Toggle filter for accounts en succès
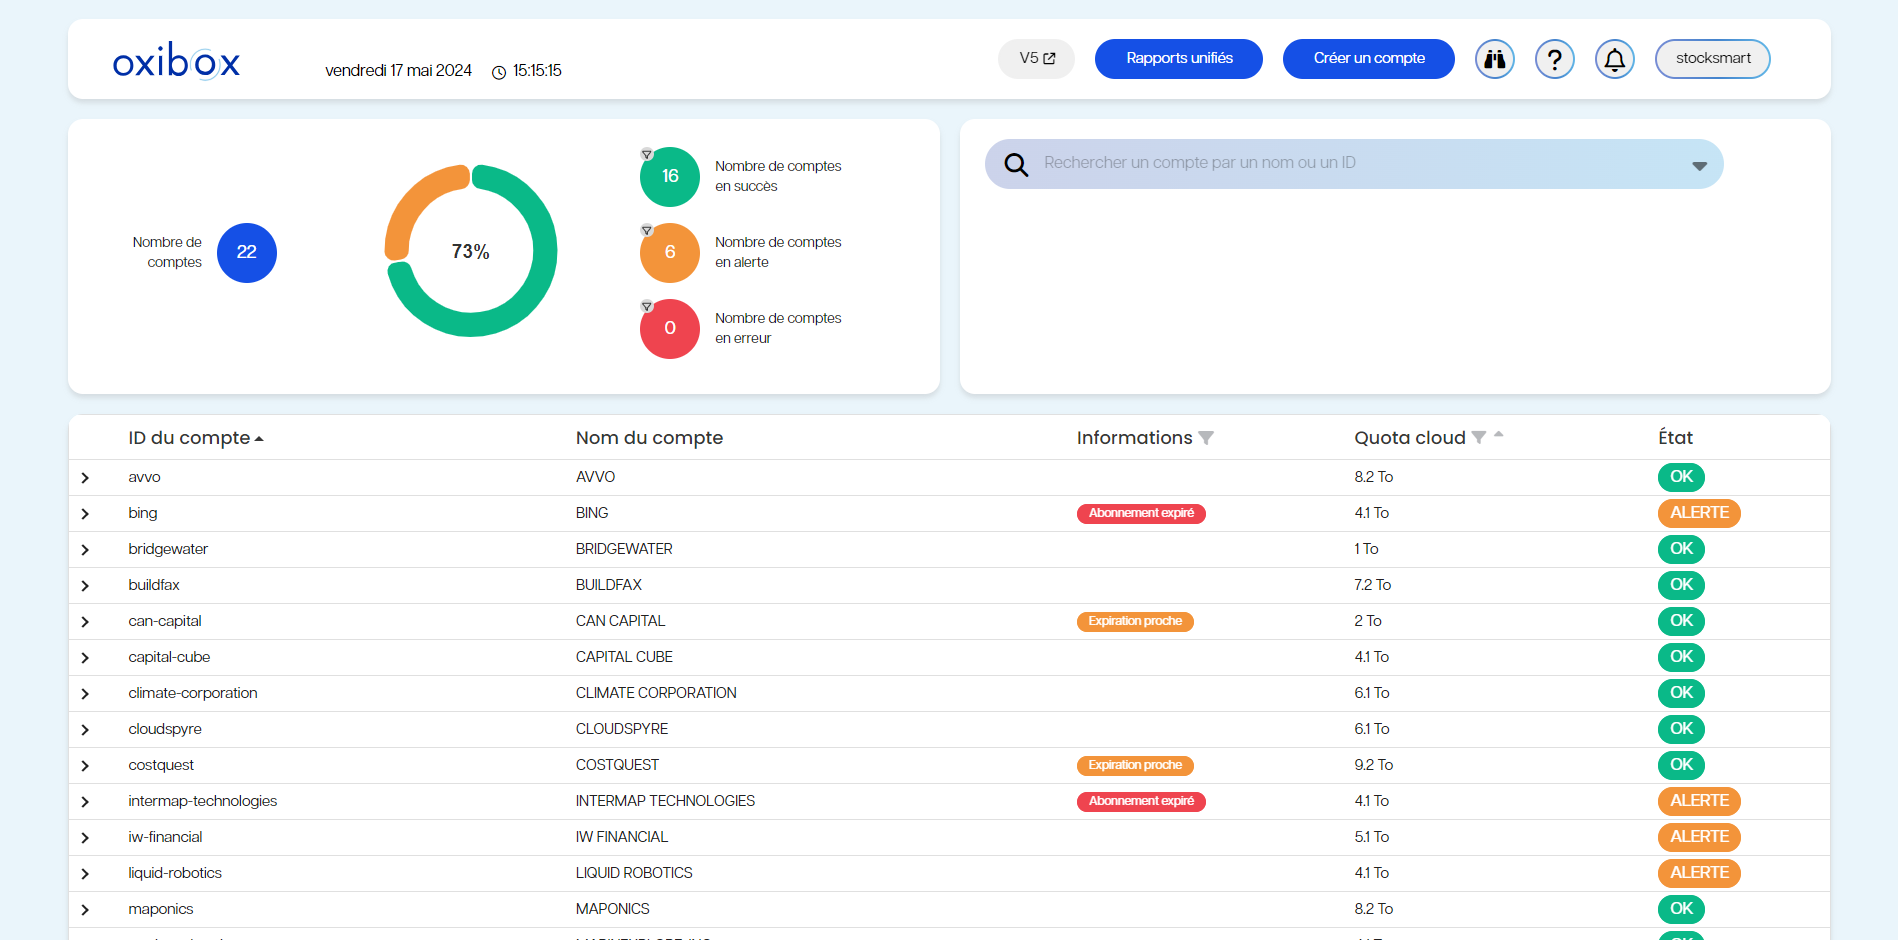 point(647,154)
